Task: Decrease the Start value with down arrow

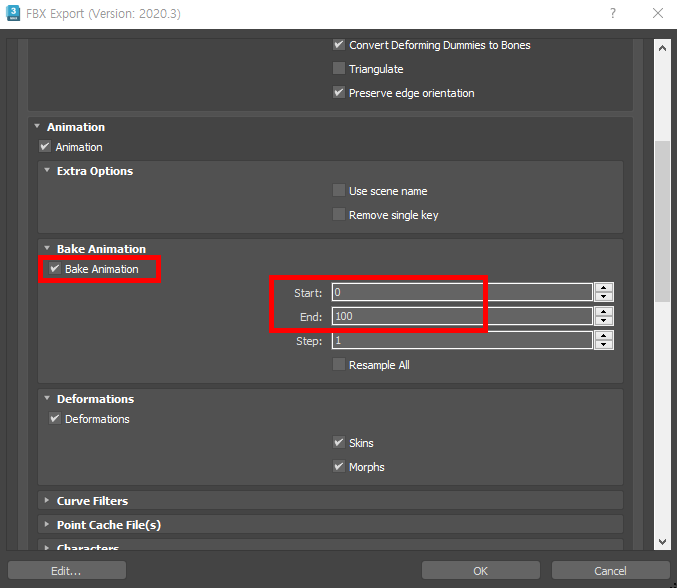Action: click(x=604, y=297)
